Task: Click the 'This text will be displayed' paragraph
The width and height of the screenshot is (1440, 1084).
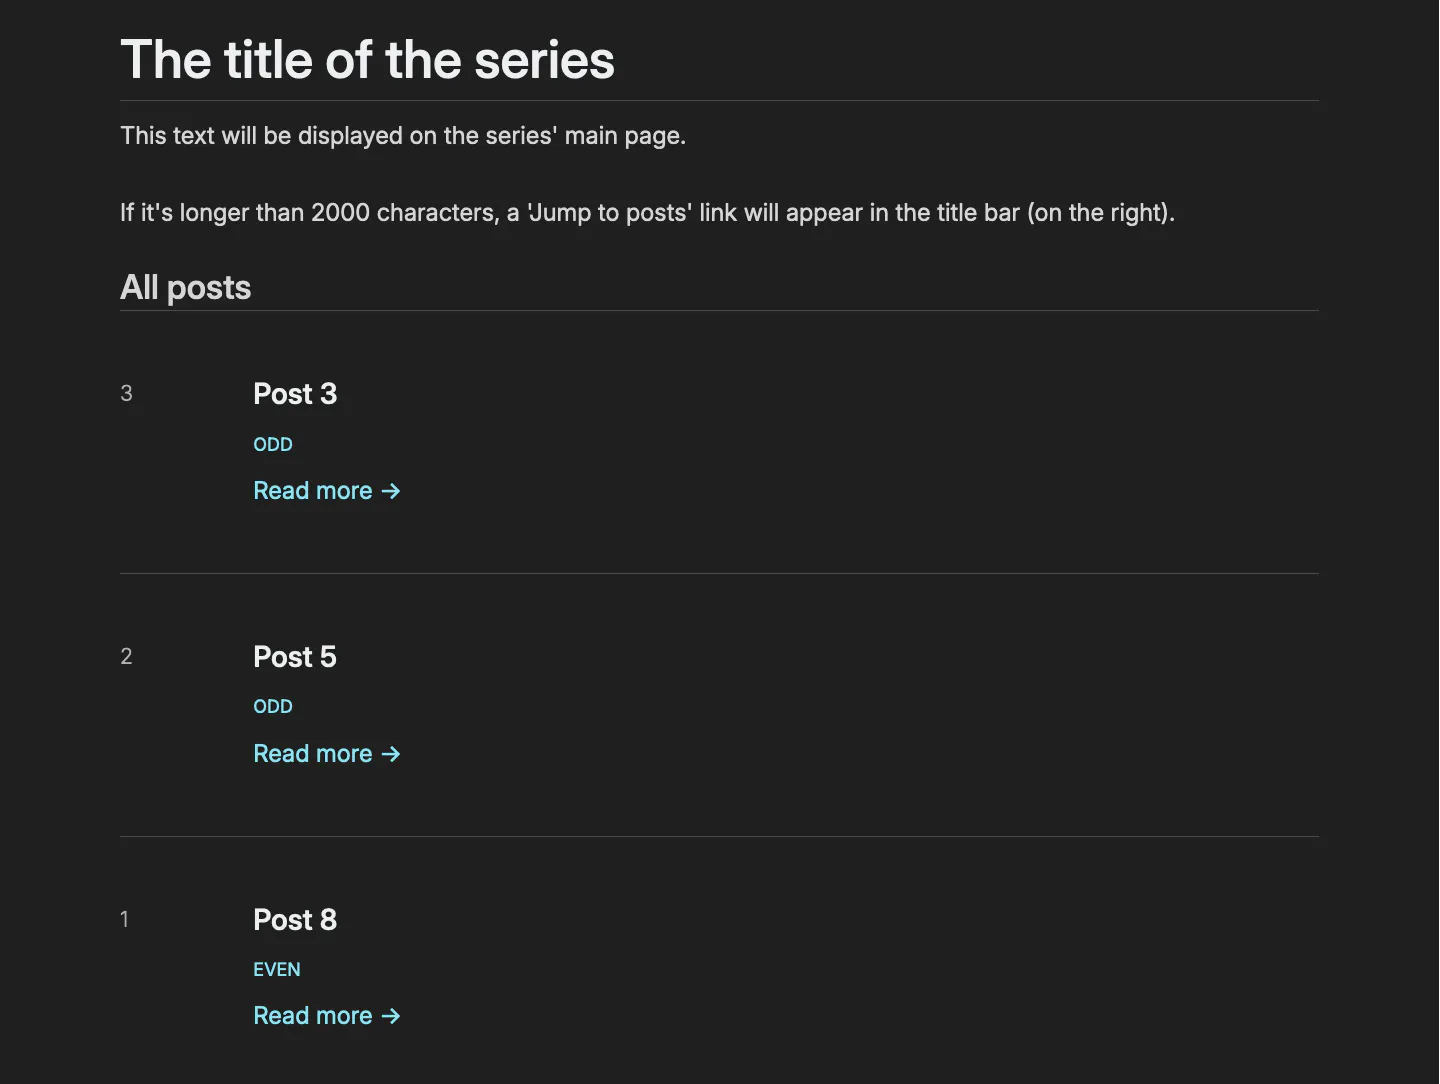Action: [403, 136]
